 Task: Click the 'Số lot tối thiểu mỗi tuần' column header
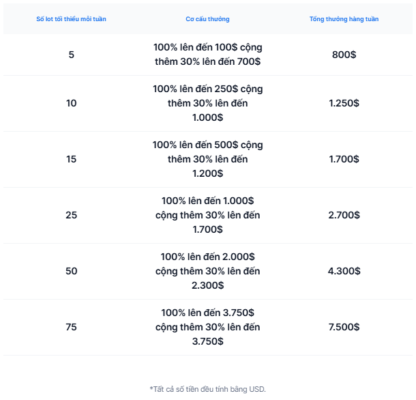[x=71, y=19]
